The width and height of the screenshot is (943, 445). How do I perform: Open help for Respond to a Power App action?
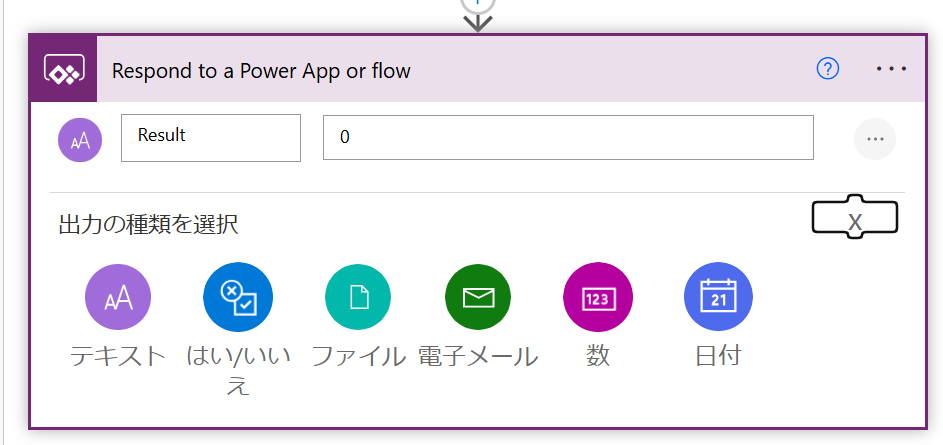click(828, 70)
